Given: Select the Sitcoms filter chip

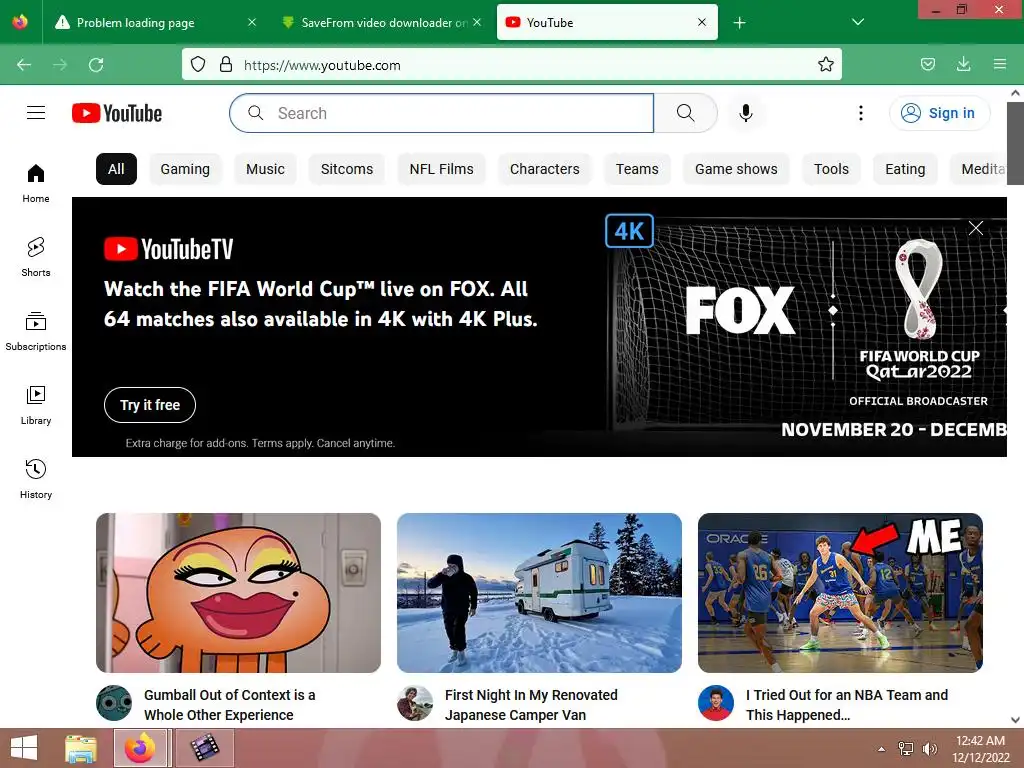Looking at the screenshot, I should pyautogui.click(x=347, y=169).
